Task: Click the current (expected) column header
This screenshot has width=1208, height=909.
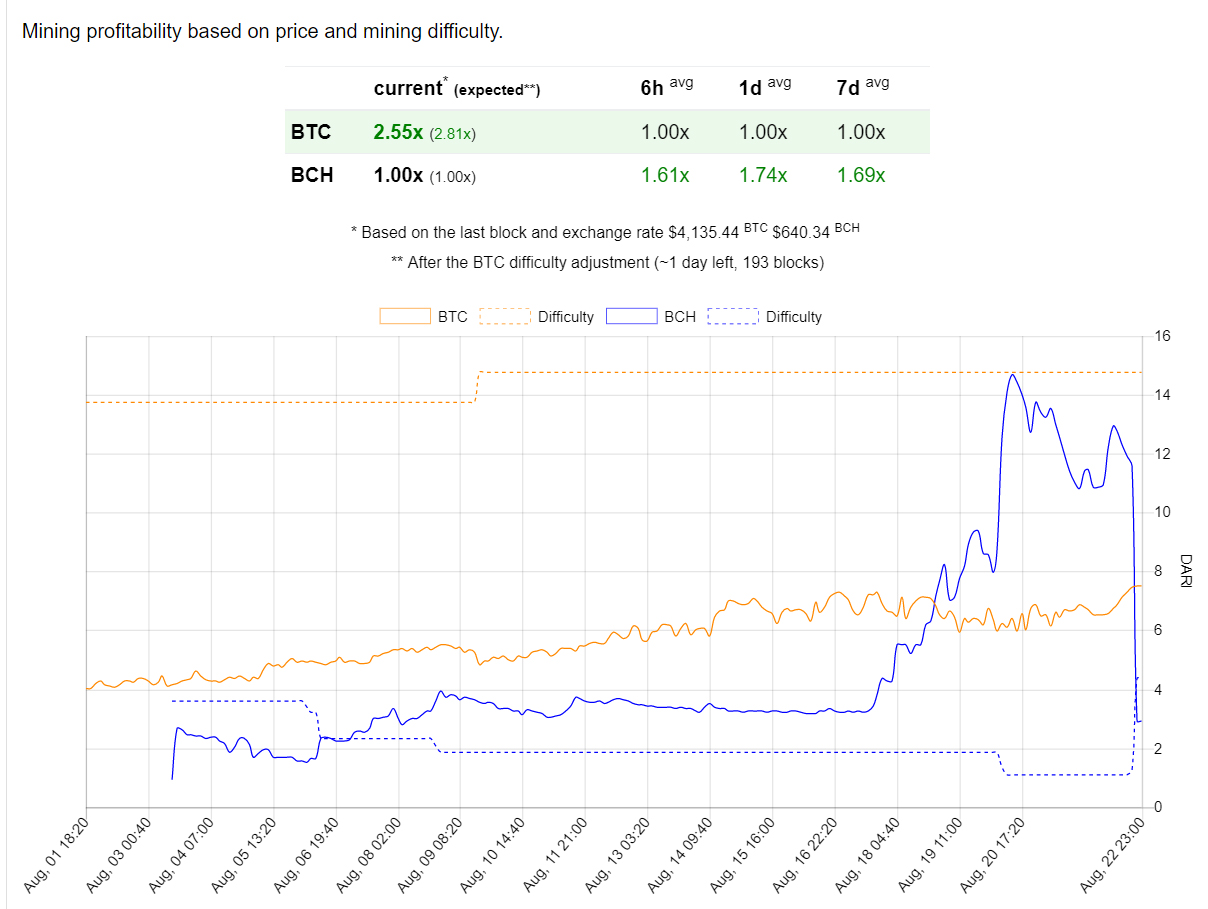Action: 456,89
